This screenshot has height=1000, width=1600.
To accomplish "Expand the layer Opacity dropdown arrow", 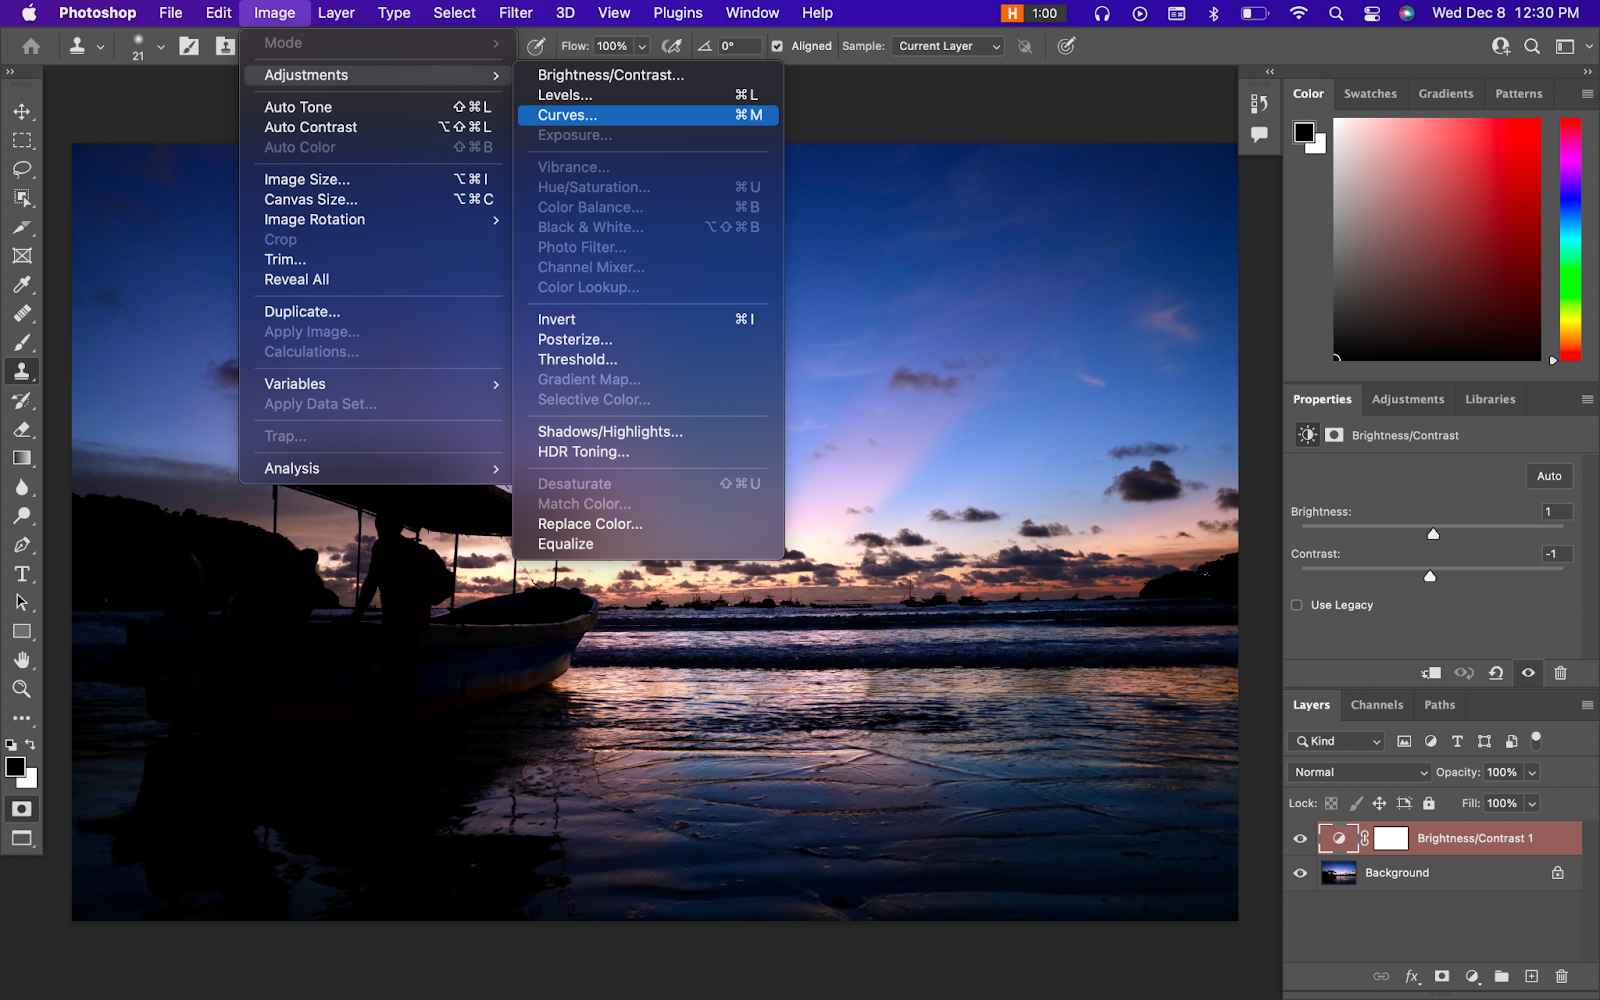I will point(1532,772).
